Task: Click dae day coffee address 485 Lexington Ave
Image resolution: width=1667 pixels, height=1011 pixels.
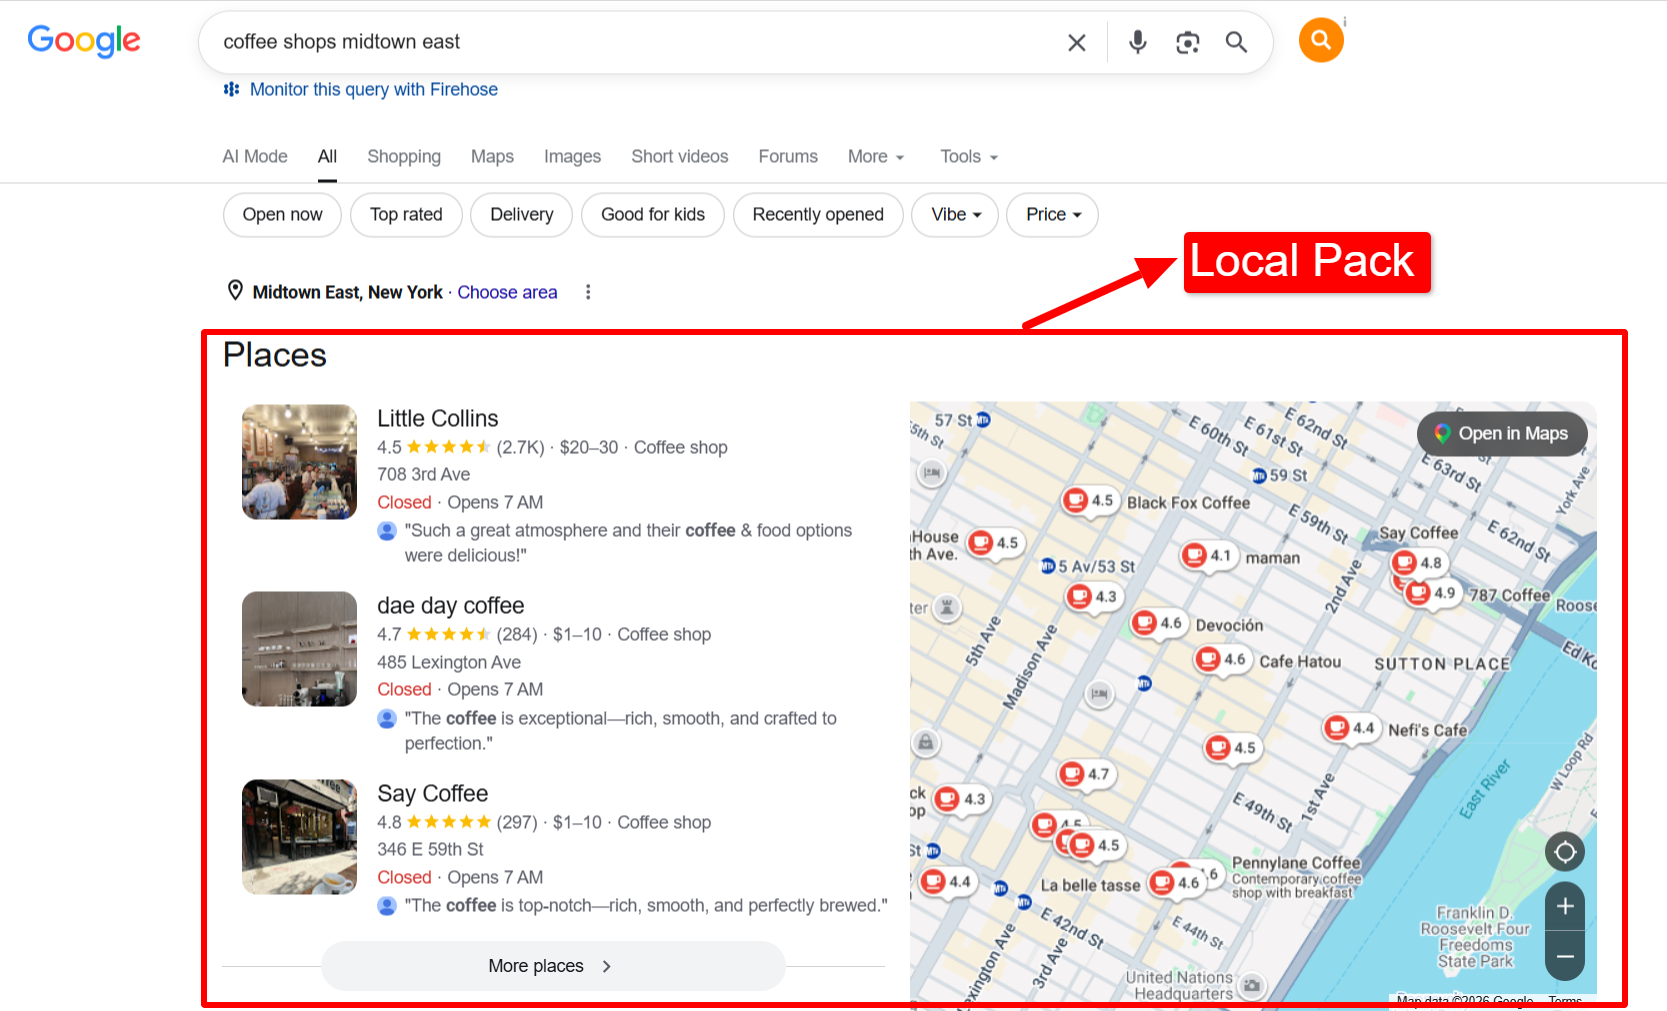Action: [x=449, y=662]
